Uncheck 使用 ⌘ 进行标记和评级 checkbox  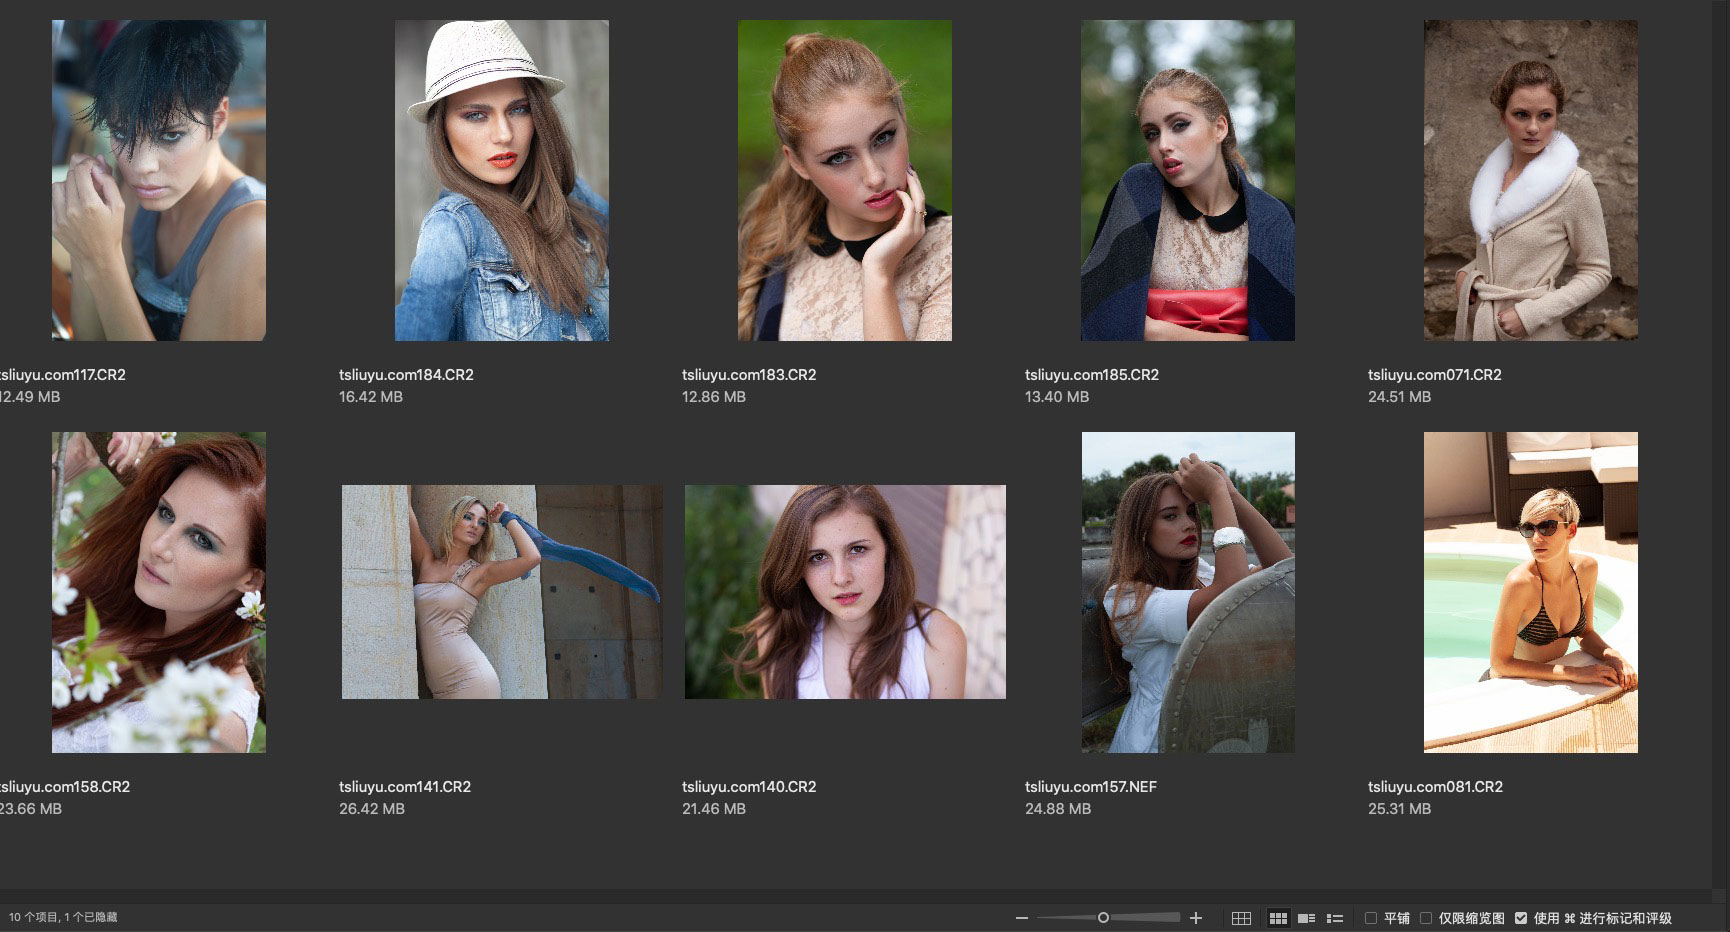[1521, 918]
